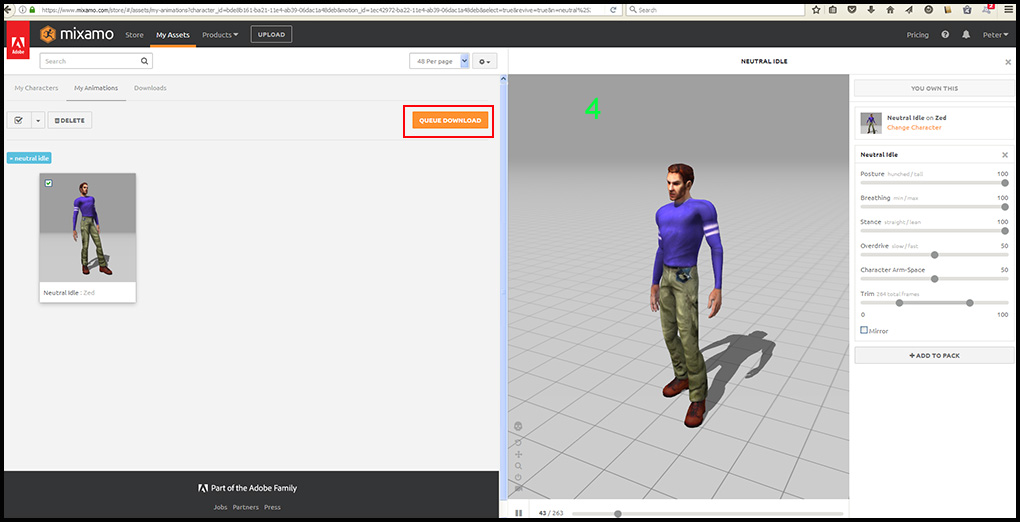The image size is (1020, 522).
Task: Click the UPLOAD button
Action: pyautogui.click(x=271, y=34)
